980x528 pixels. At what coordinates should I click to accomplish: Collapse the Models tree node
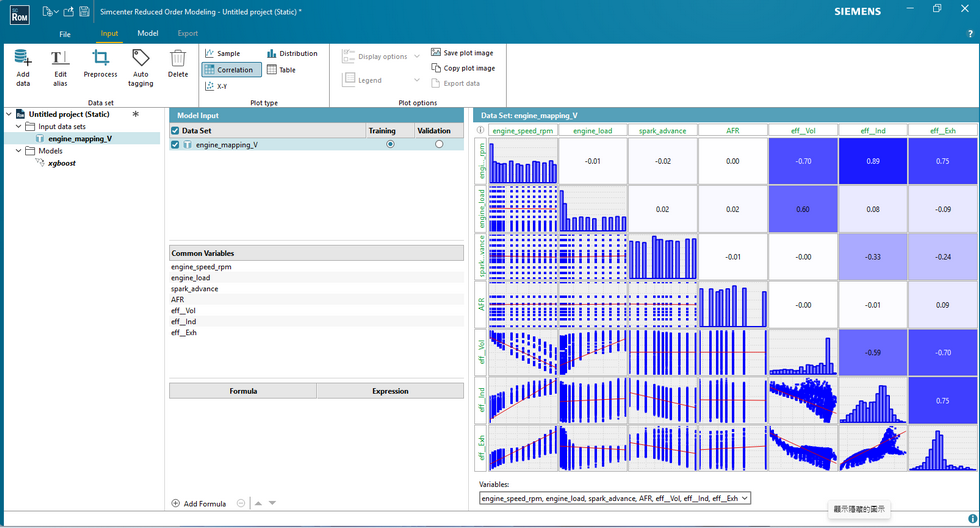pos(18,151)
